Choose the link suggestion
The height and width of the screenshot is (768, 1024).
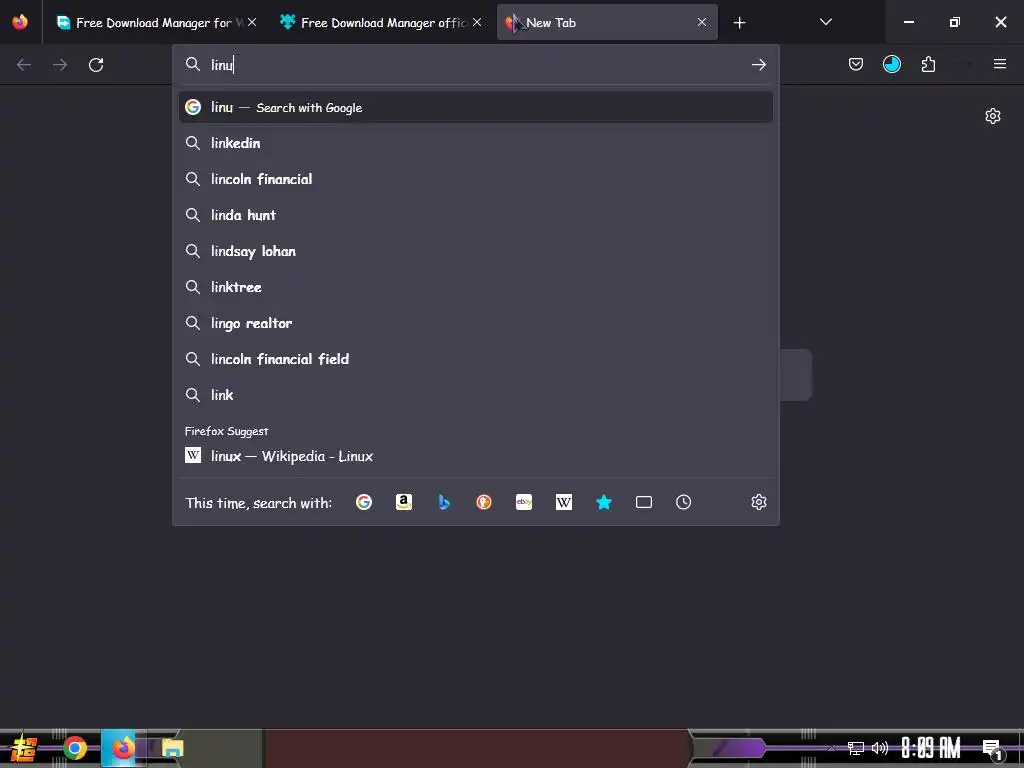point(475,394)
